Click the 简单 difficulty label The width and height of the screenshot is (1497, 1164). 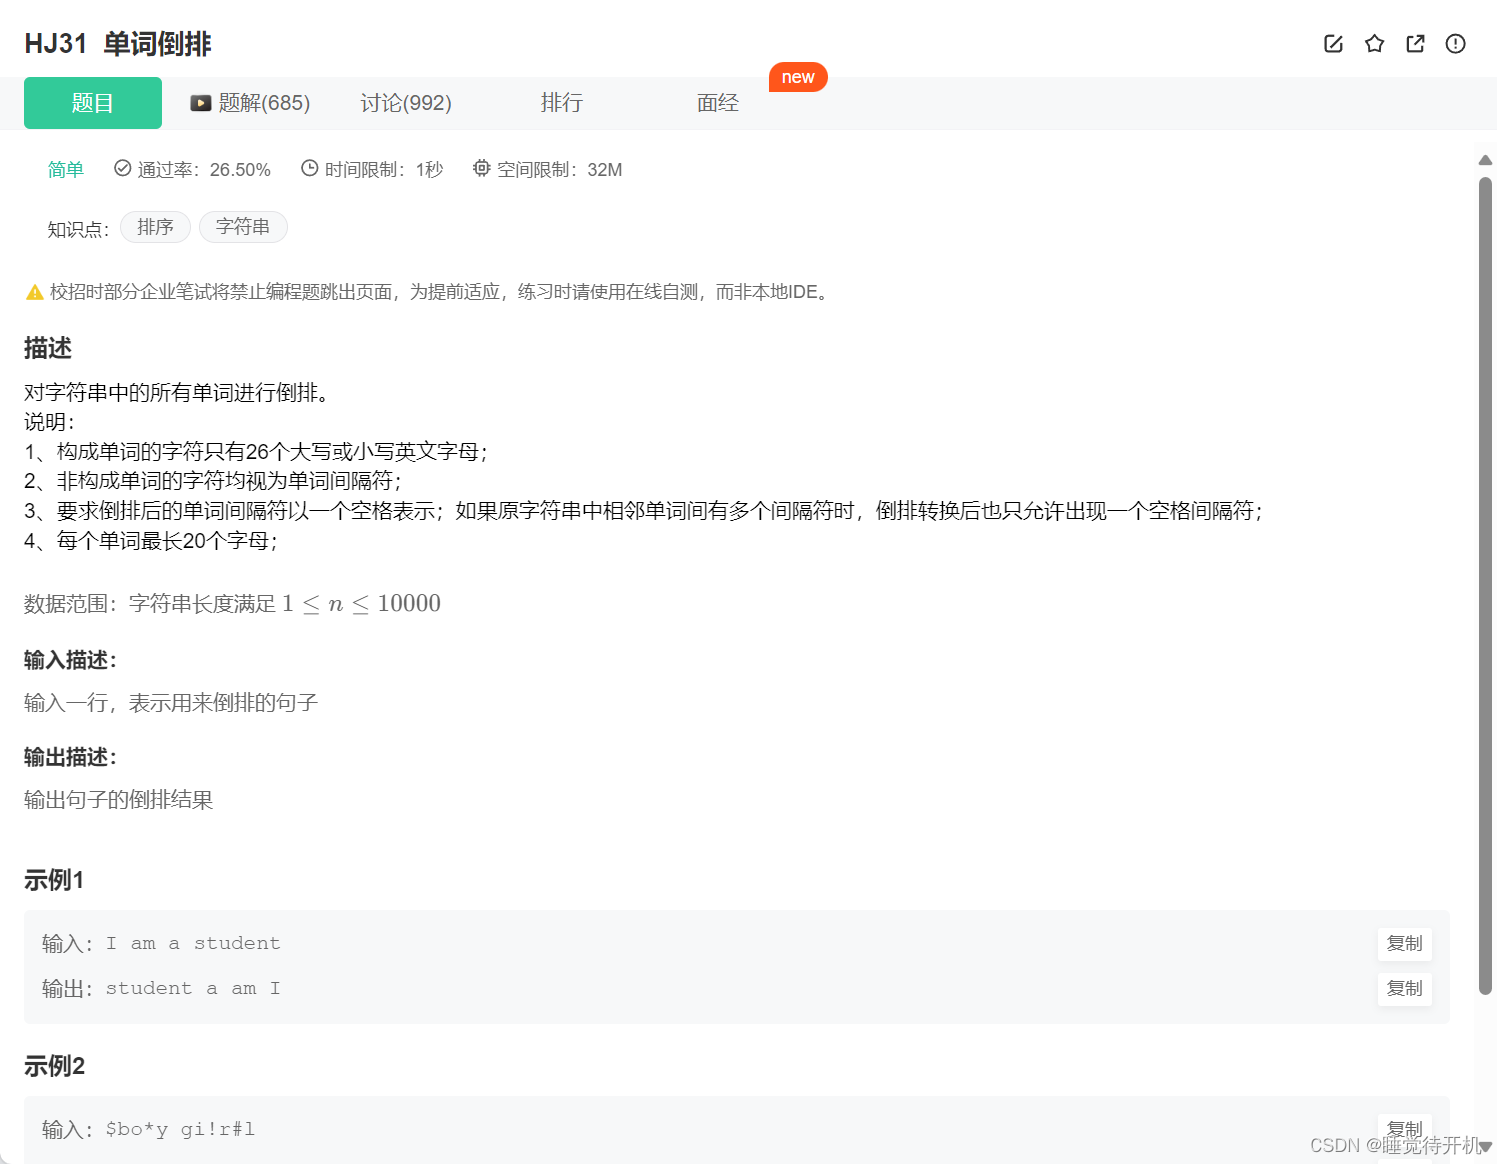click(66, 169)
